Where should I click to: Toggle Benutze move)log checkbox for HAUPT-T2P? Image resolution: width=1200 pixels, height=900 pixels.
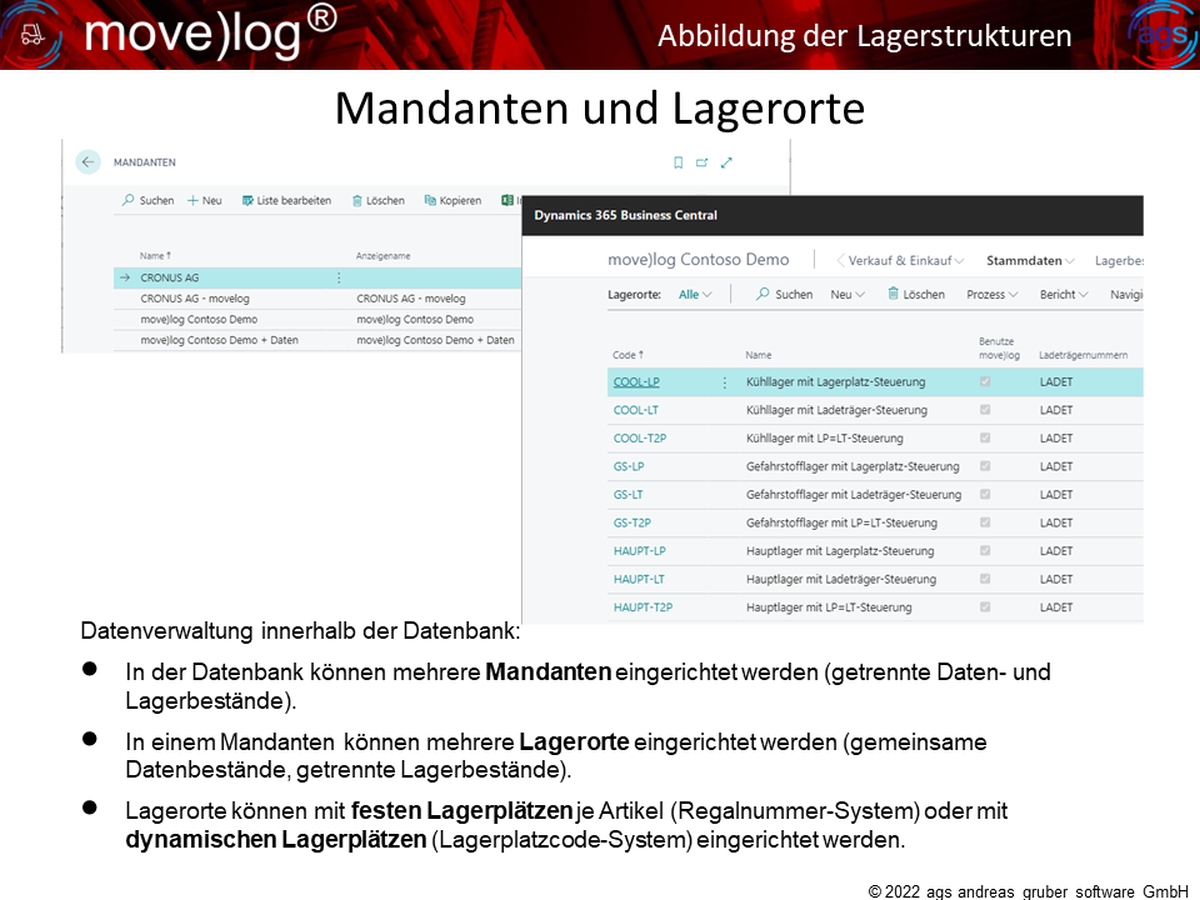point(985,607)
